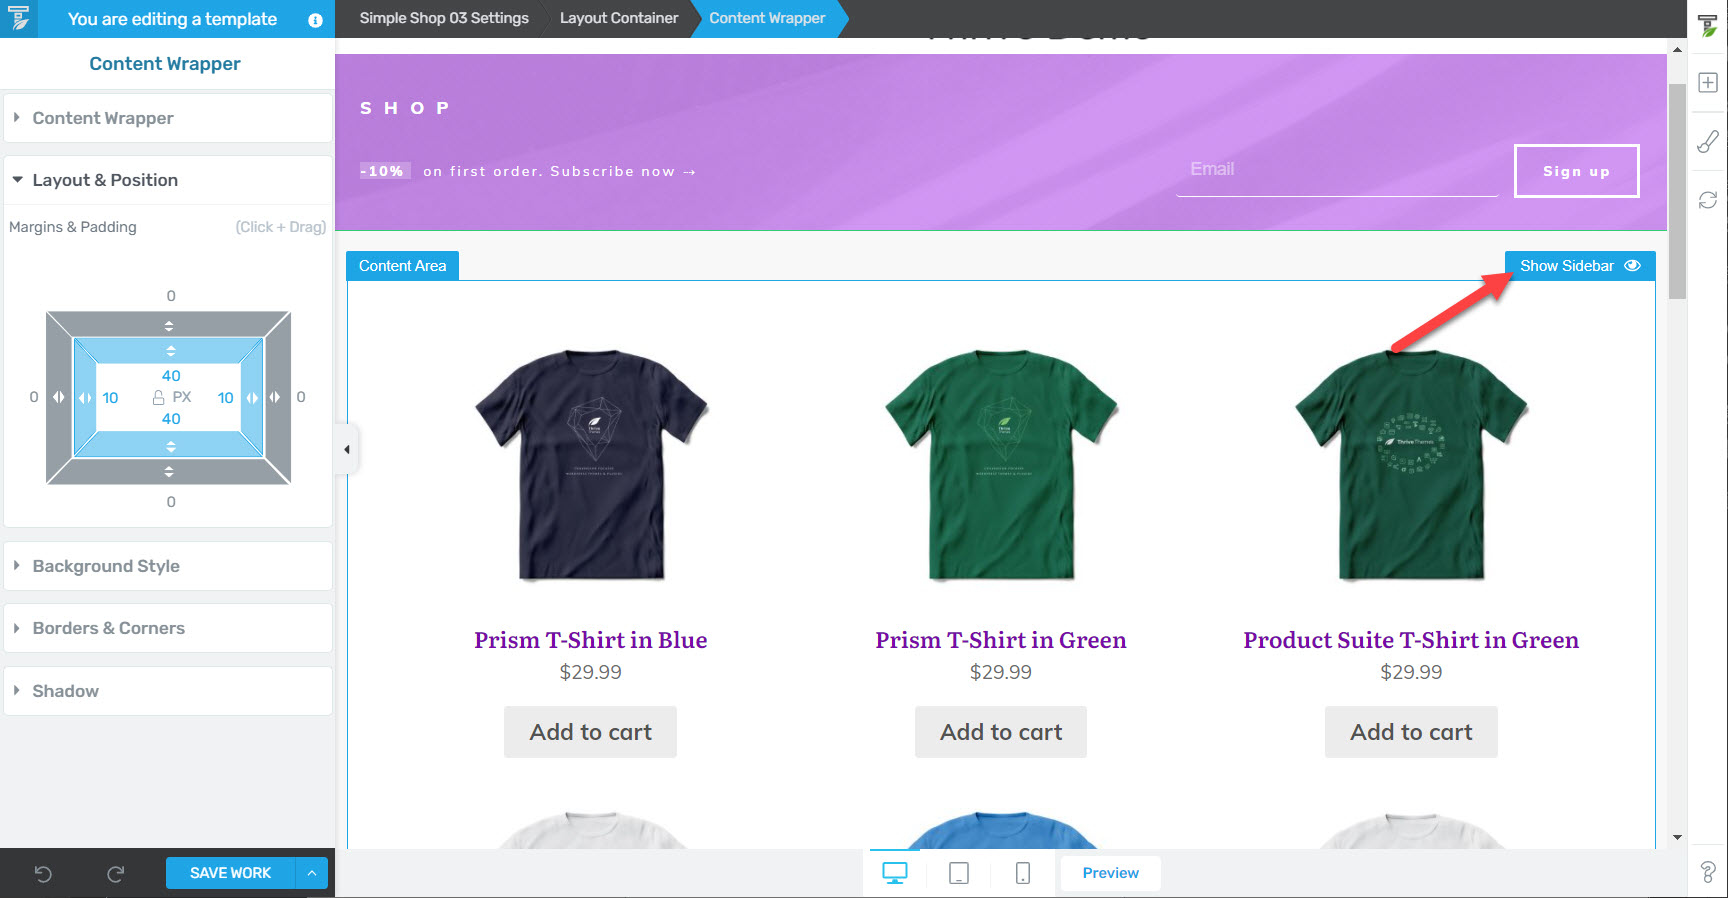Open Product Suite T-Shirt in Green link

click(1411, 640)
